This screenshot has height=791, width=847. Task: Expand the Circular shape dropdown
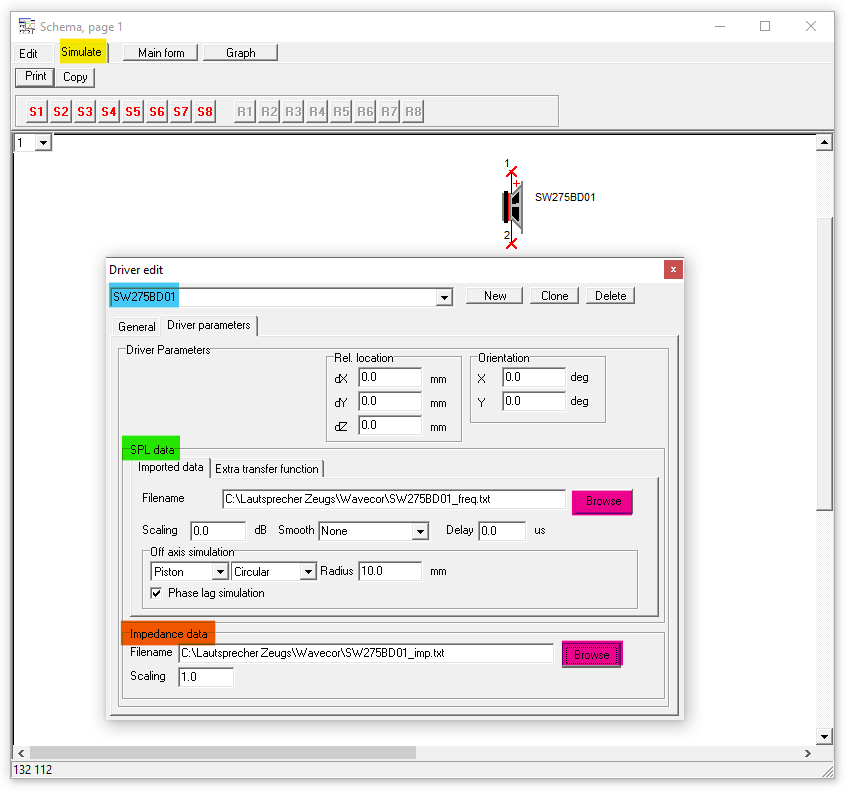[307, 572]
